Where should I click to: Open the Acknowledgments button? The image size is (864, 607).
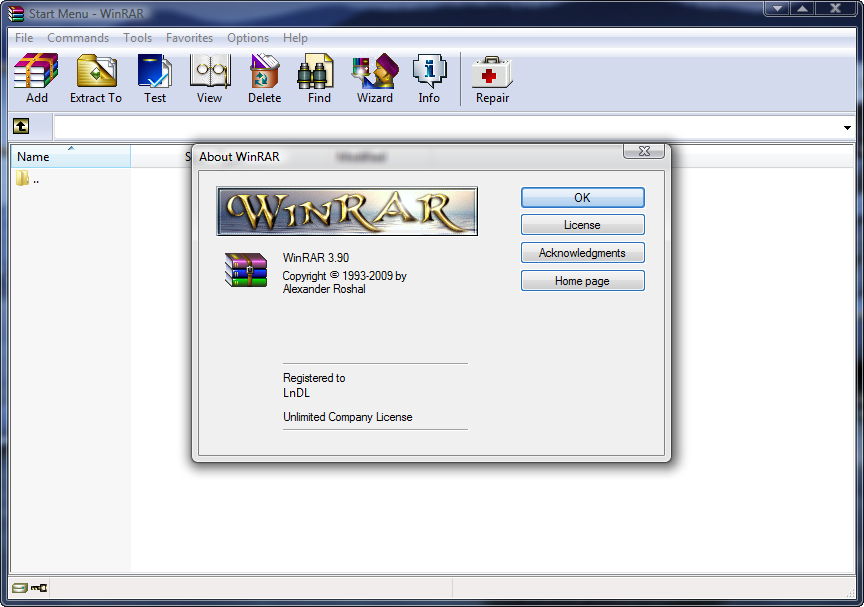click(582, 253)
